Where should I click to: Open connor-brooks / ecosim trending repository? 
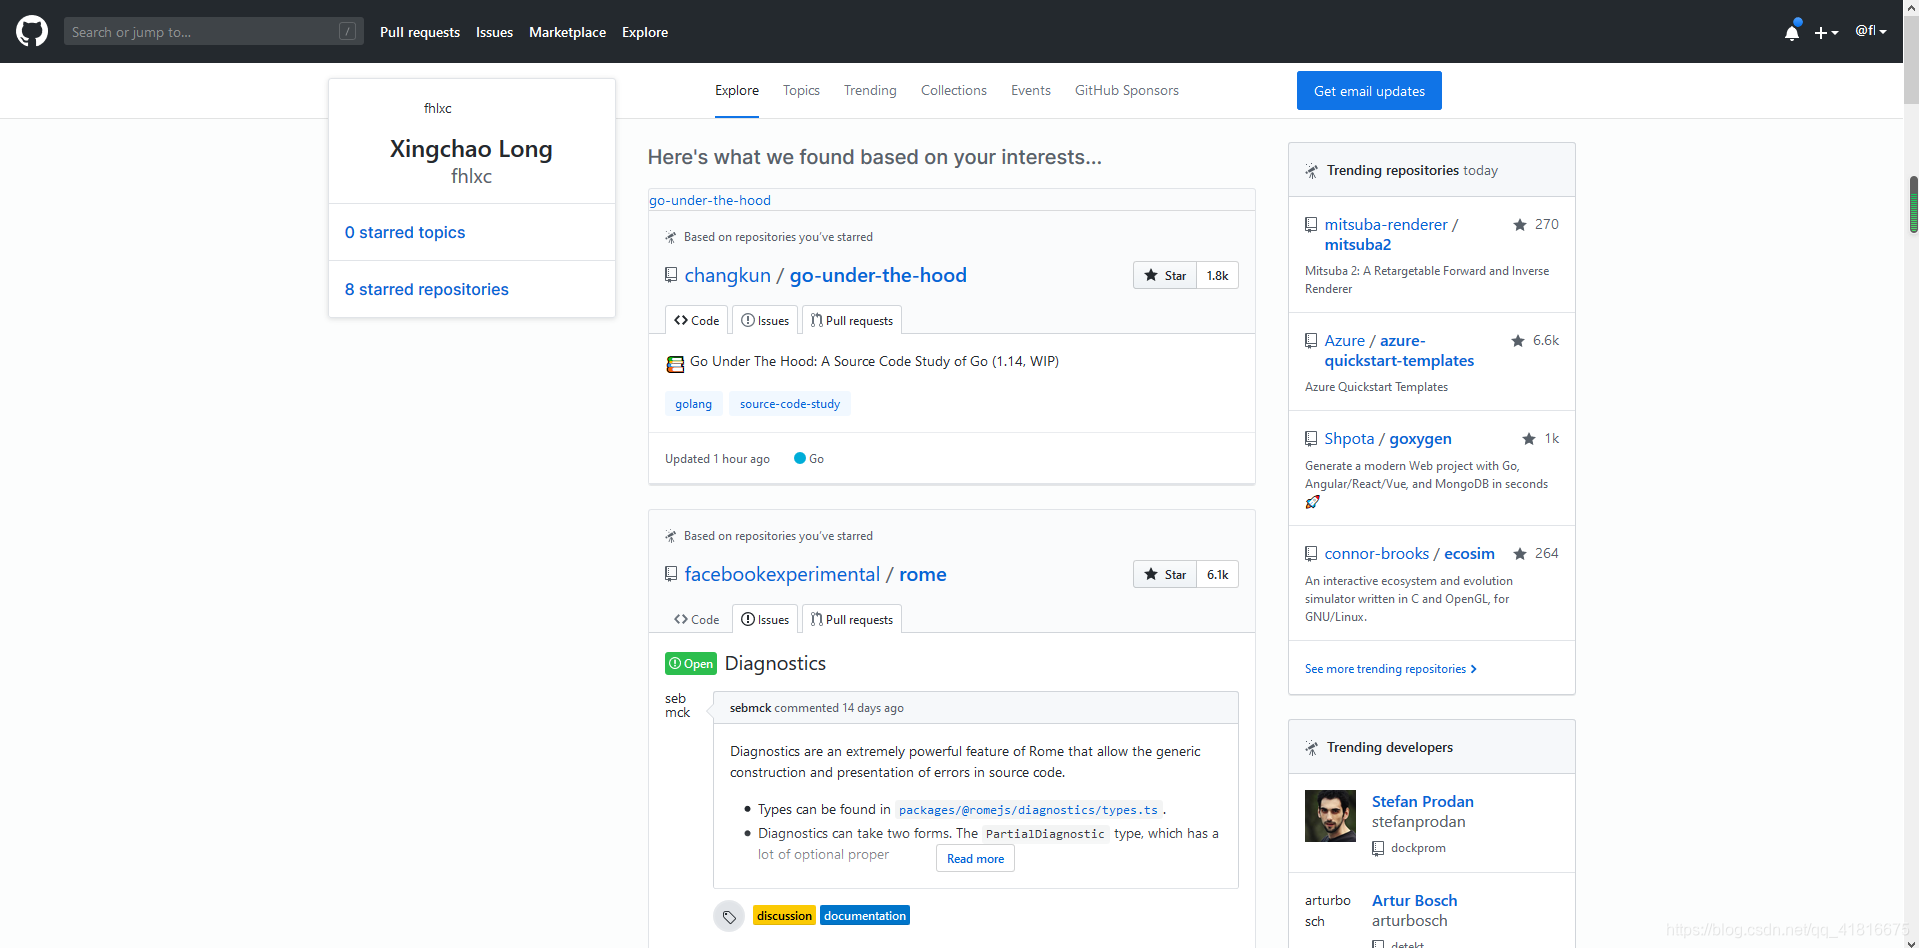[x=1409, y=553]
